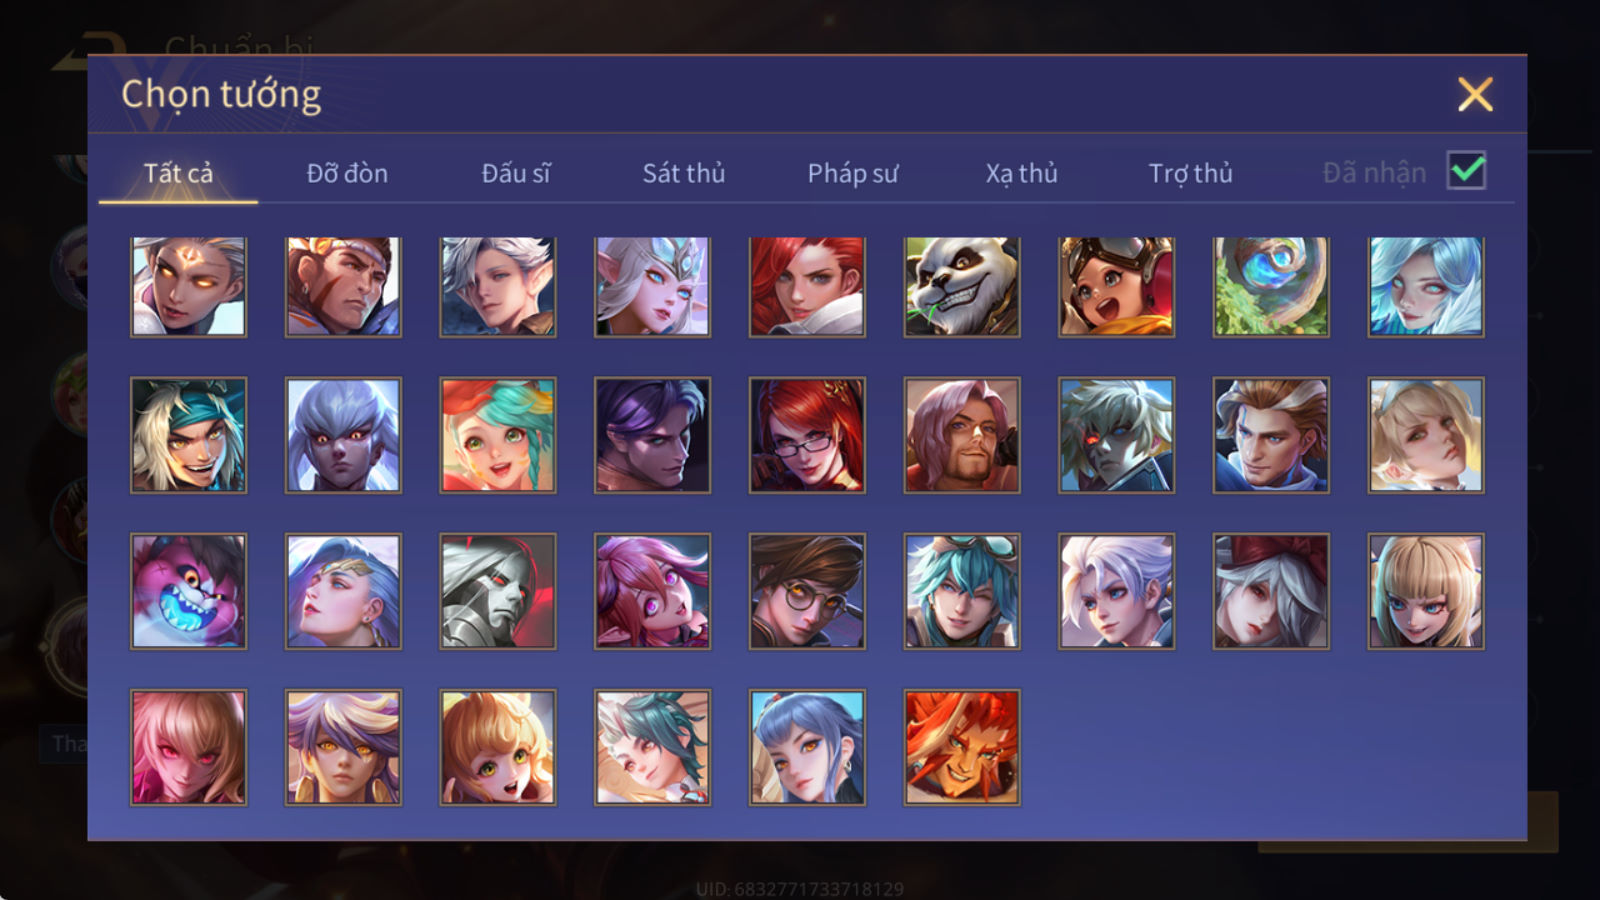Pick the red-haired woman with glasses hero
Viewport: 1600px width, 900px height.
pyautogui.click(x=807, y=435)
